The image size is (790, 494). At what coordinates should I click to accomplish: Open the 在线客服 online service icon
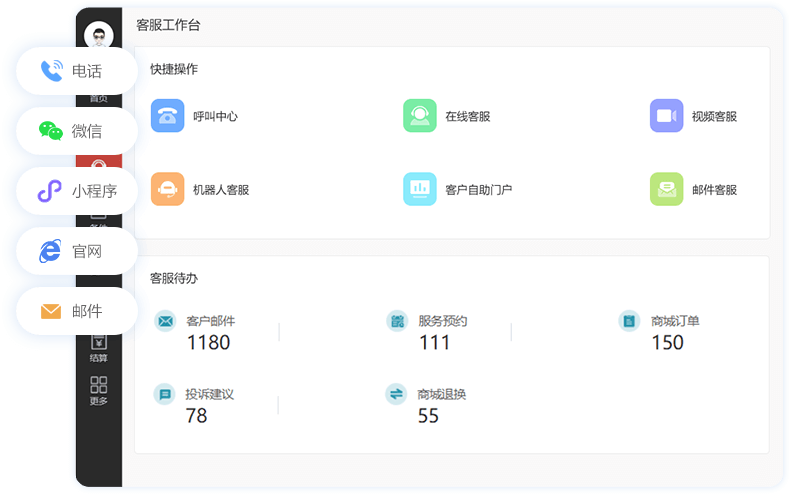420,116
